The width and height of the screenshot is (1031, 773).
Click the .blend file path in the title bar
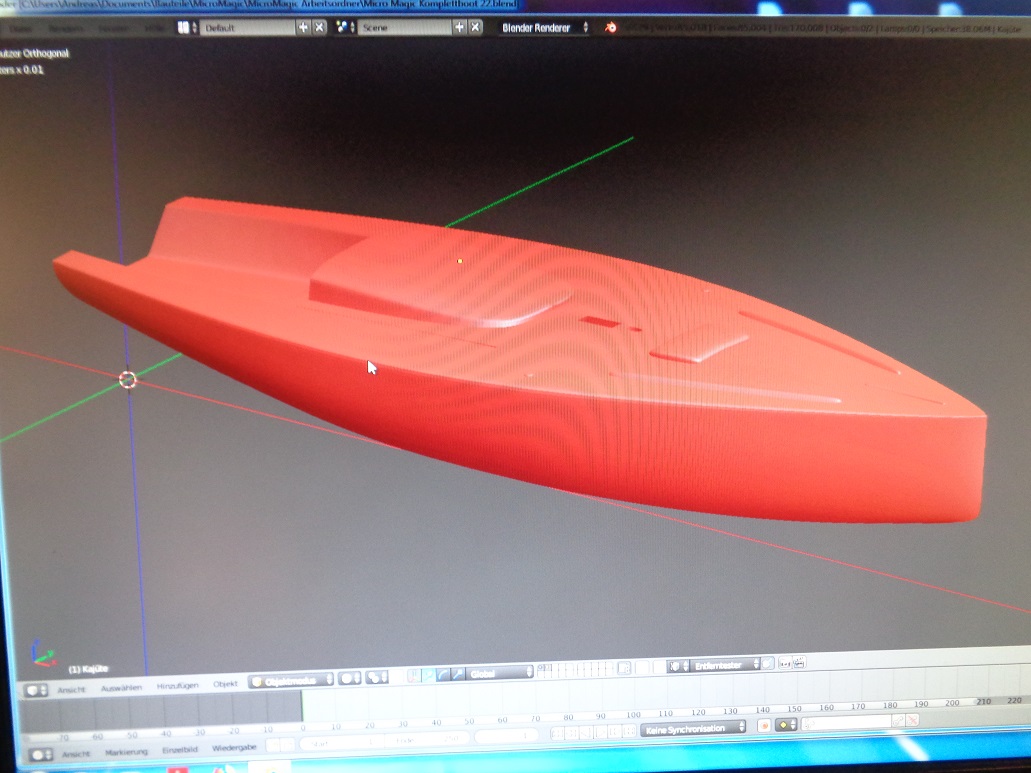point(271,5)
